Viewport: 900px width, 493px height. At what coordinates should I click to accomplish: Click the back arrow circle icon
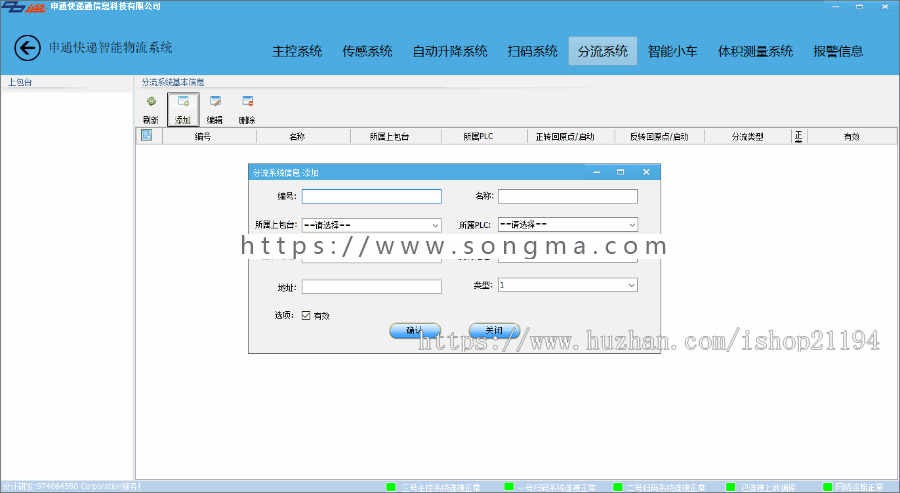click(x=28, y=48)
